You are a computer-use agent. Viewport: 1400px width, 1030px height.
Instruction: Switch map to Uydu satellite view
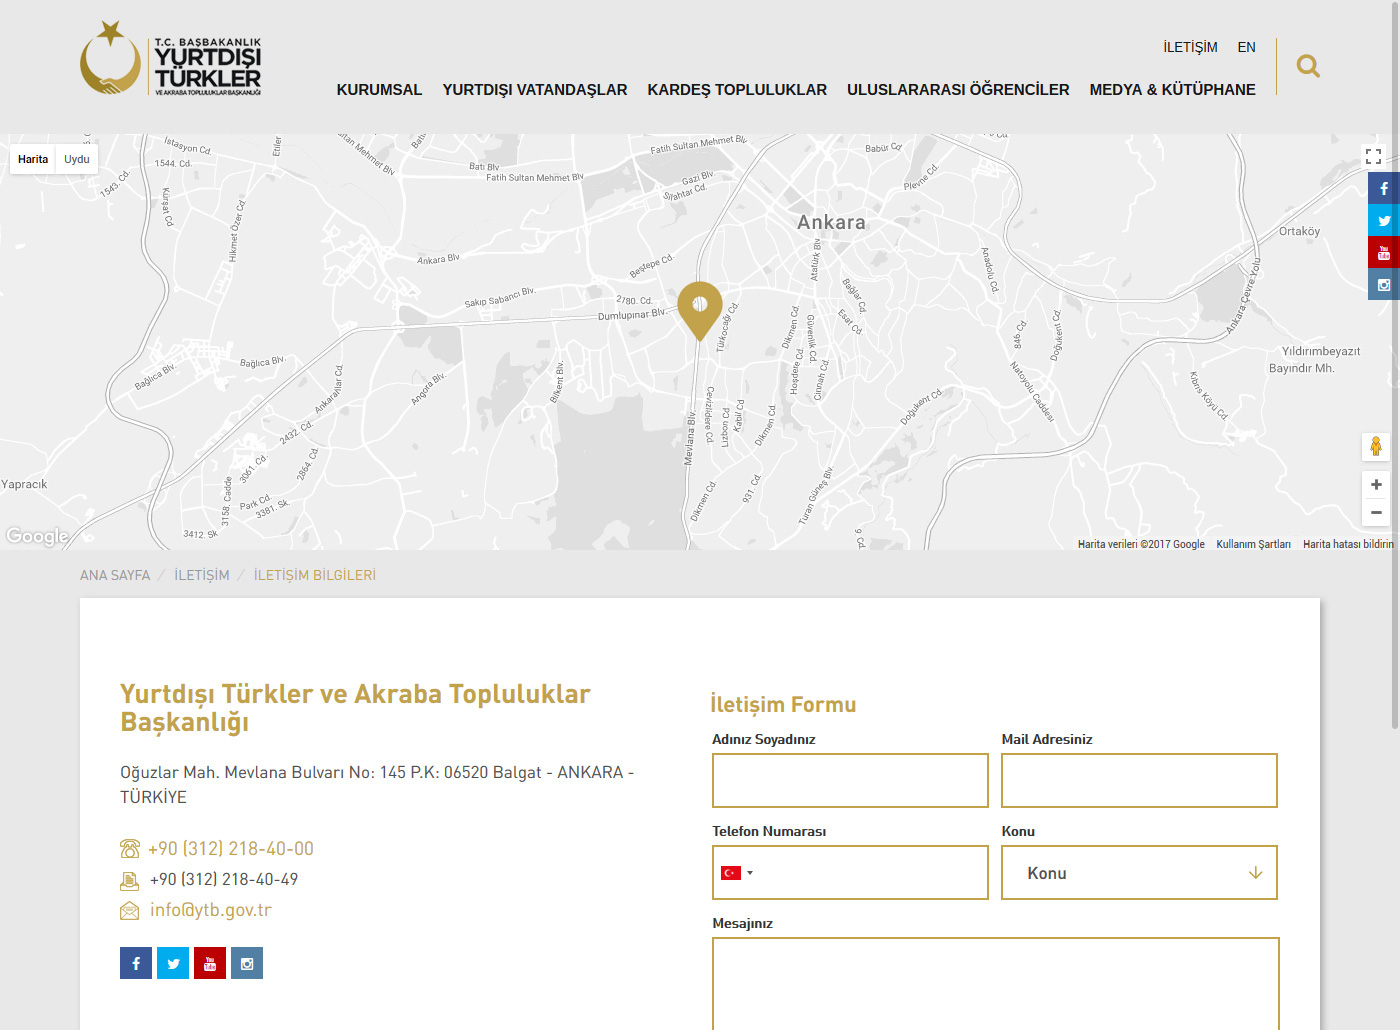77,159
